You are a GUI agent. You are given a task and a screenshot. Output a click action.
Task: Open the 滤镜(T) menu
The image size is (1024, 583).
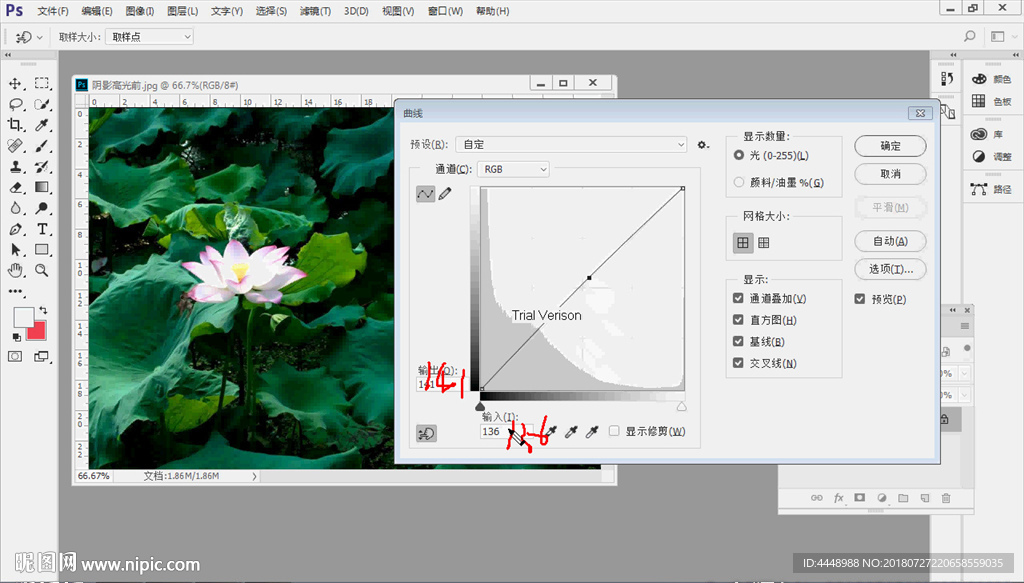coord(315,11)
